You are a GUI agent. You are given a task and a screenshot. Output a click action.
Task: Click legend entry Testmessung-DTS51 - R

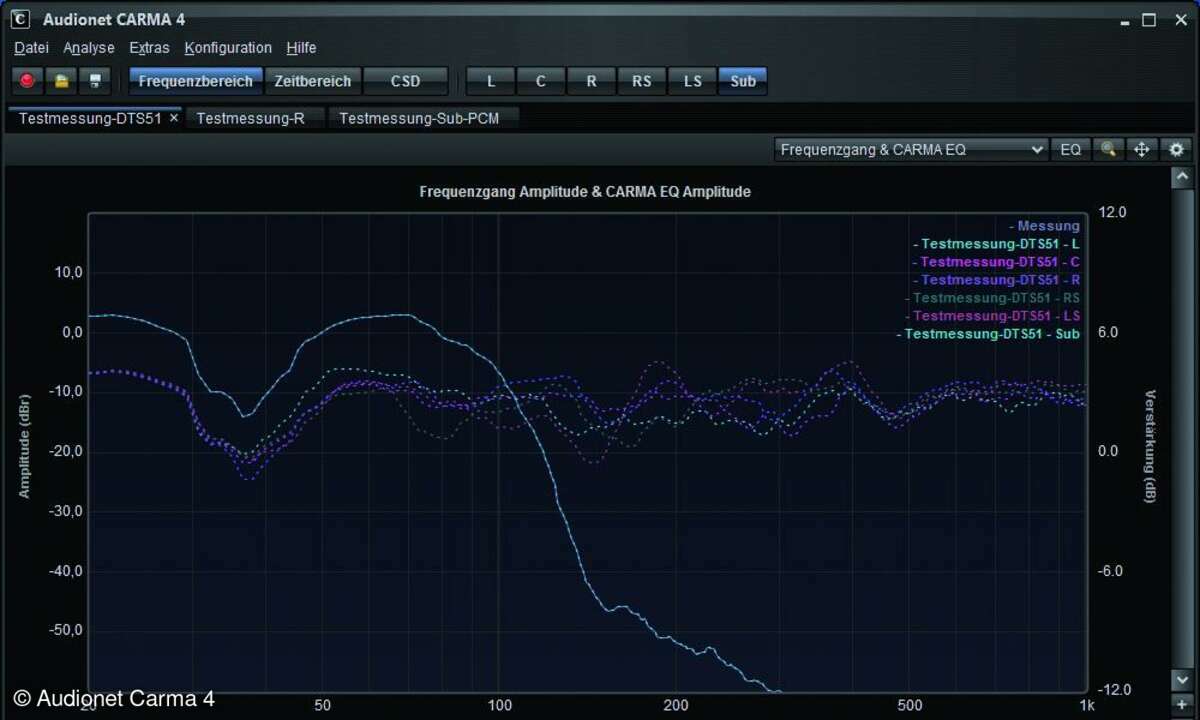point(996,280)
